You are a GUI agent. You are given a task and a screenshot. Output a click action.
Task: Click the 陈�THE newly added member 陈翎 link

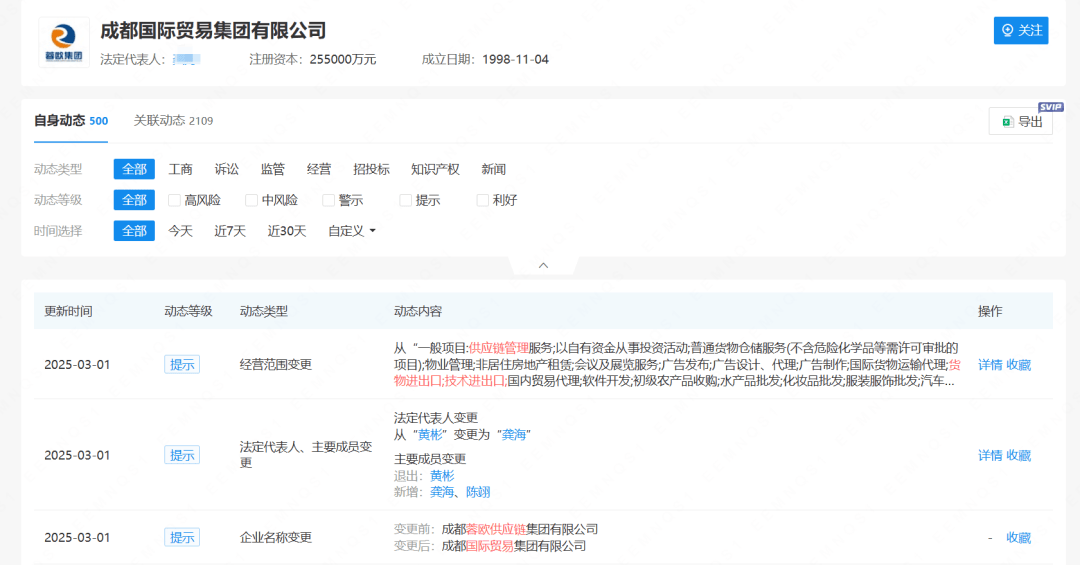477,492
